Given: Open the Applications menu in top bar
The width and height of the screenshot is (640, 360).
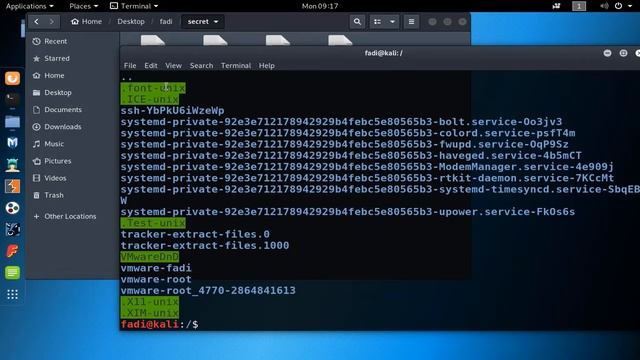Looking at the screenshot, I should 29,6.
